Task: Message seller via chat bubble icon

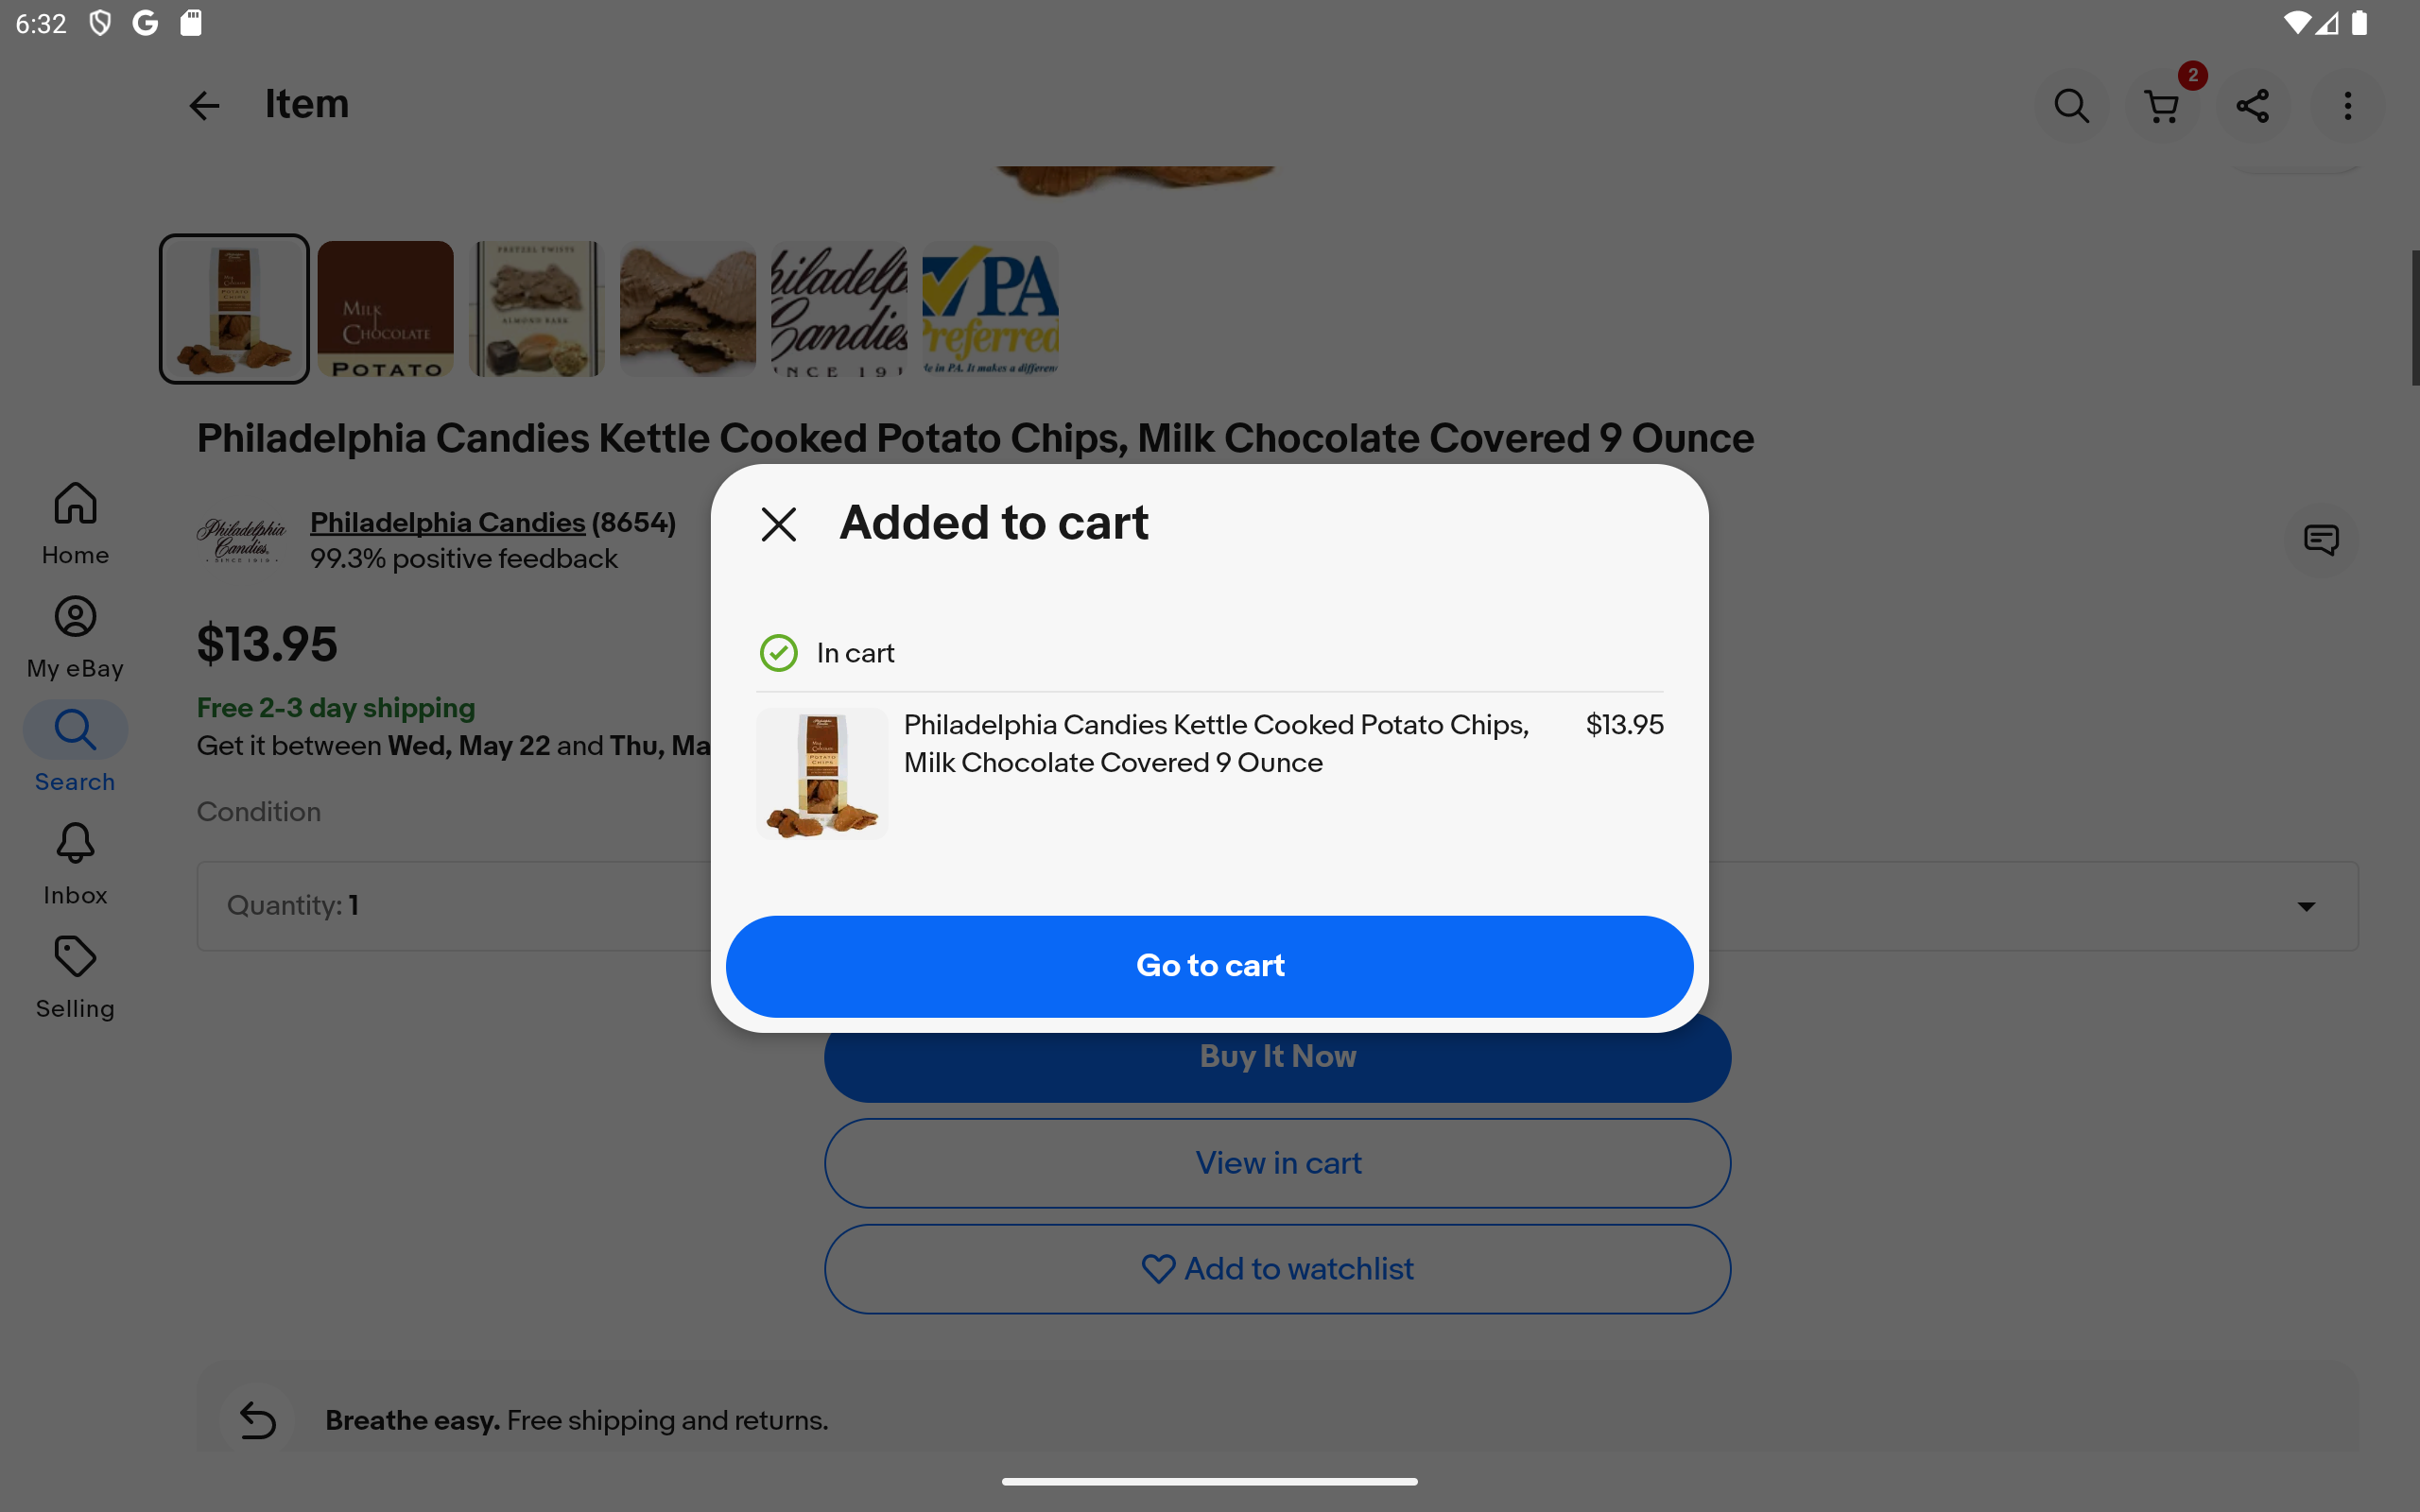Action: 2321,540
